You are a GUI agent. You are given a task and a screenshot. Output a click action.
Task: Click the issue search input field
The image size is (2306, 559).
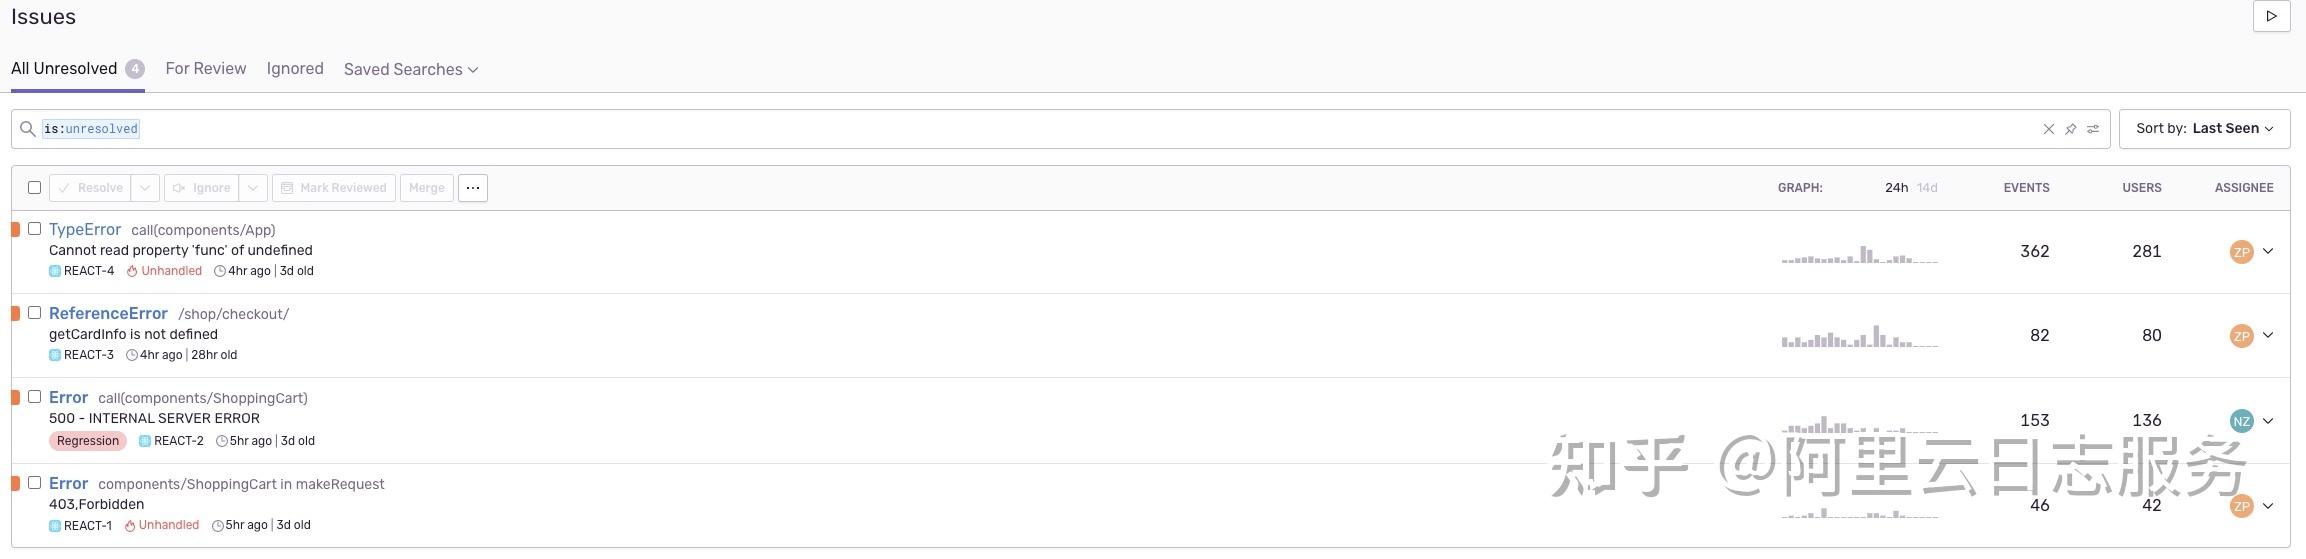(x=1000, y=129)
